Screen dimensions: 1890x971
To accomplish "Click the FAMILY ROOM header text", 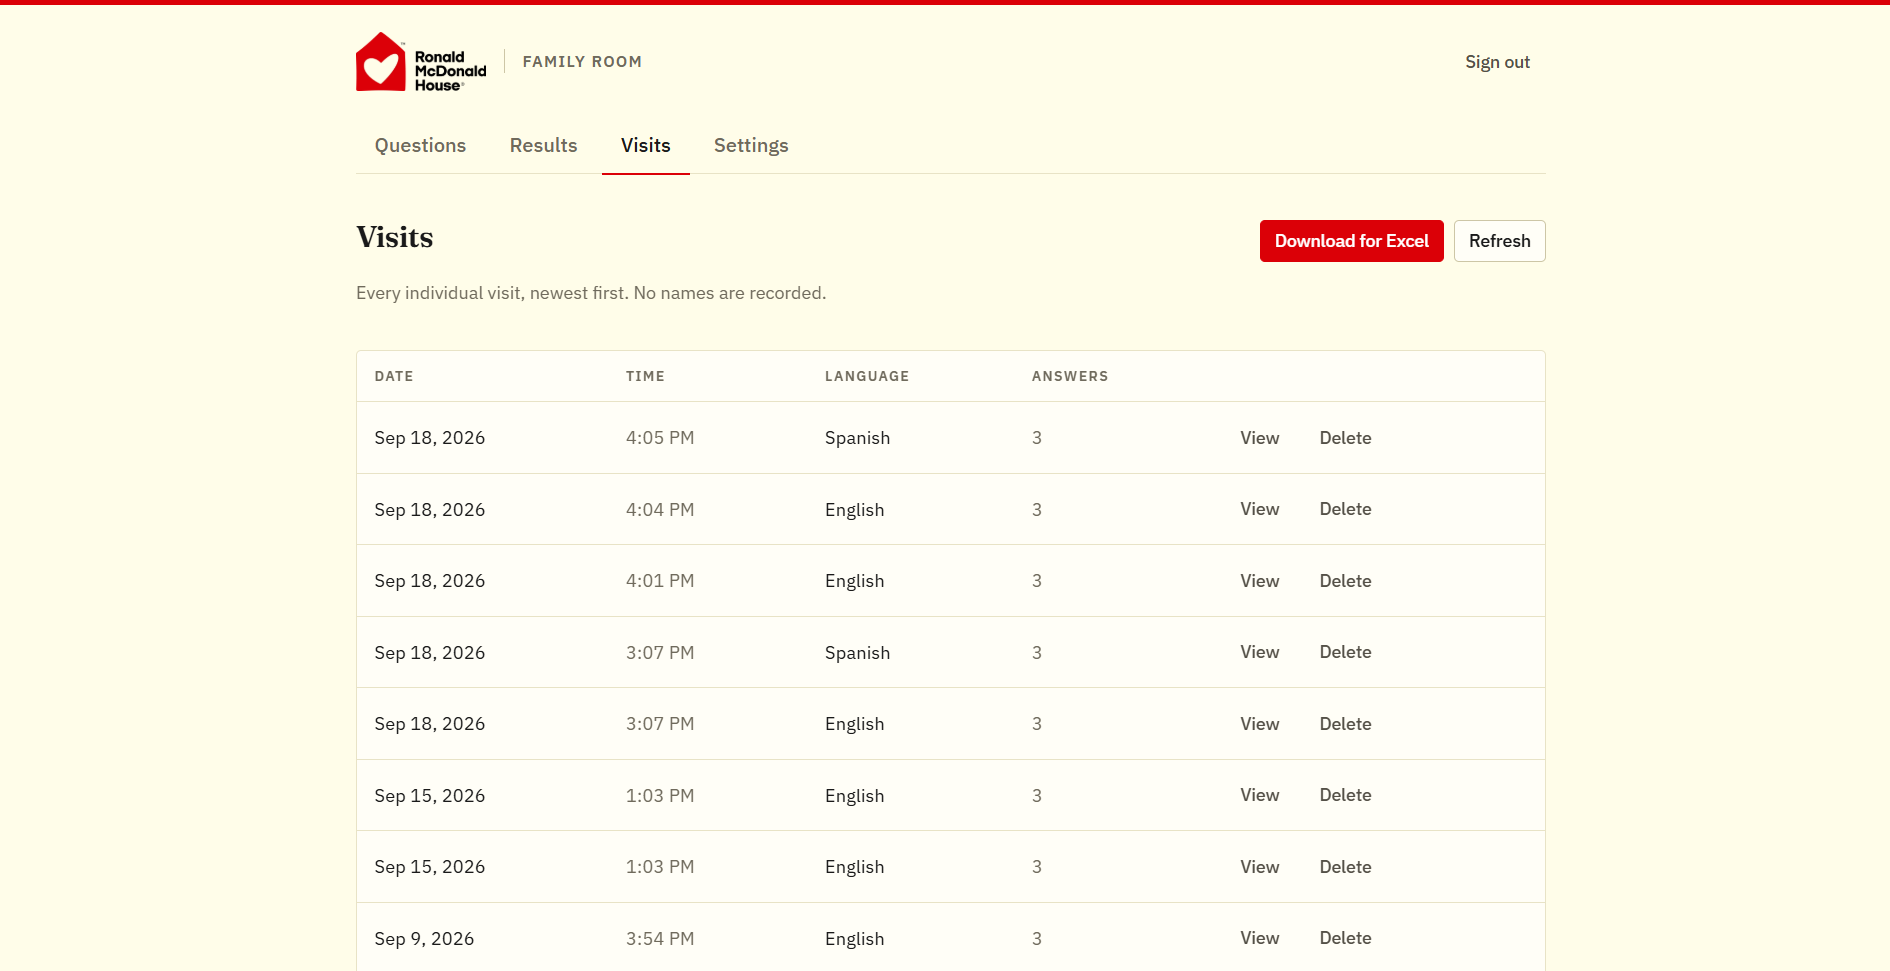I will click(x=582, y=62).
